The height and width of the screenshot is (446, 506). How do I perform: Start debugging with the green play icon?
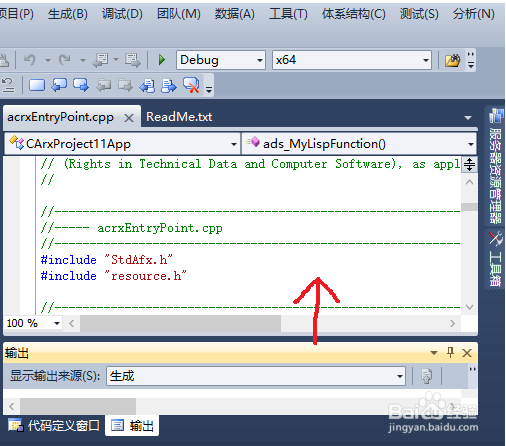coord(162,60)
